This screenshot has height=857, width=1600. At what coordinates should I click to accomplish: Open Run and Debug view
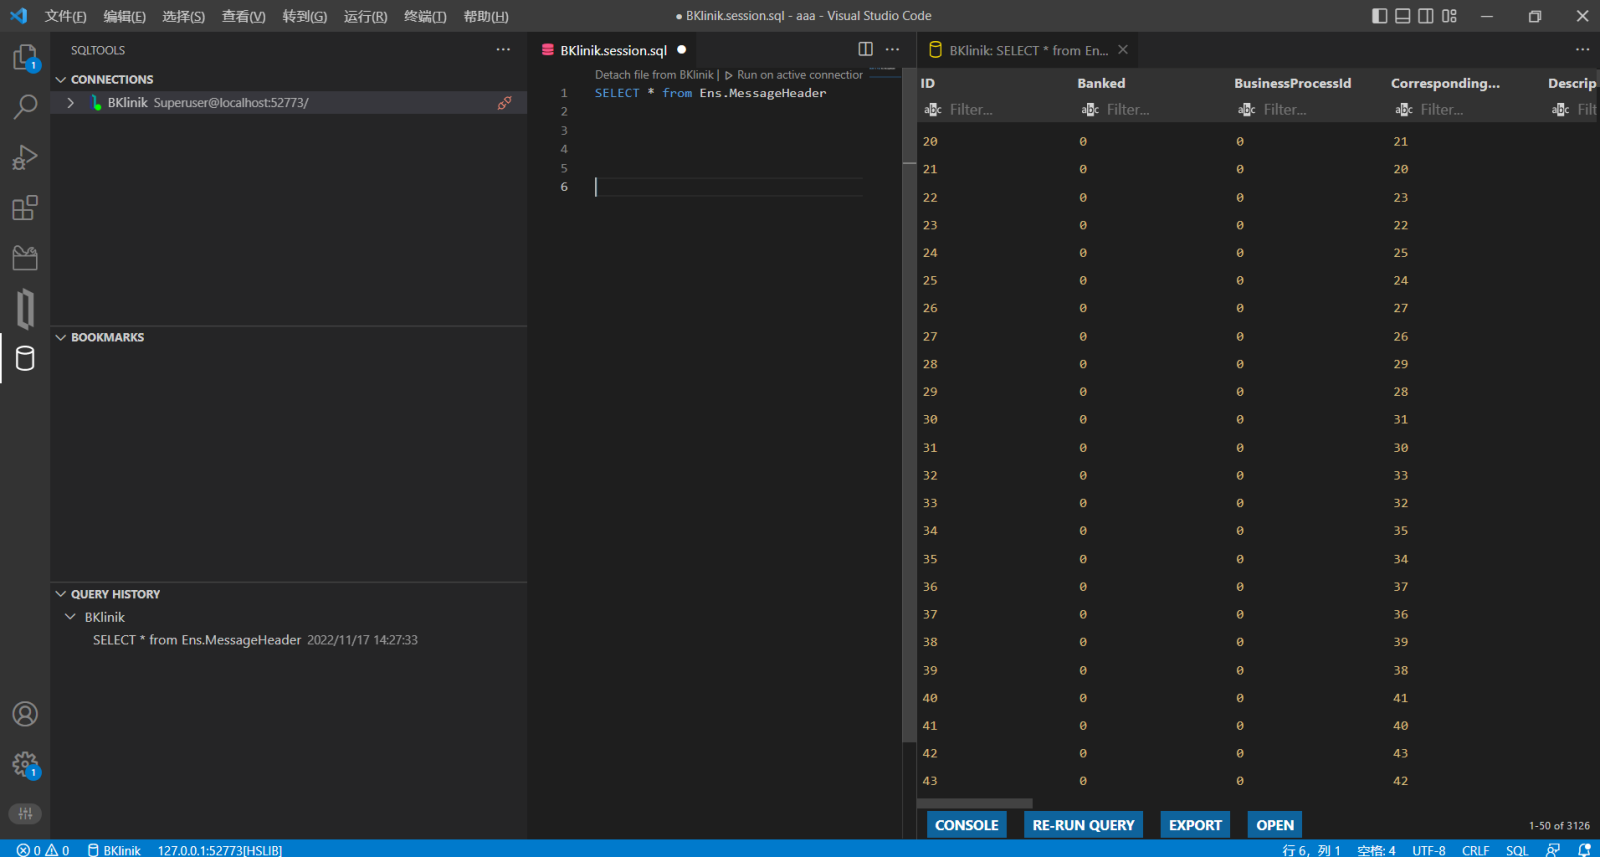click(25, 157)
